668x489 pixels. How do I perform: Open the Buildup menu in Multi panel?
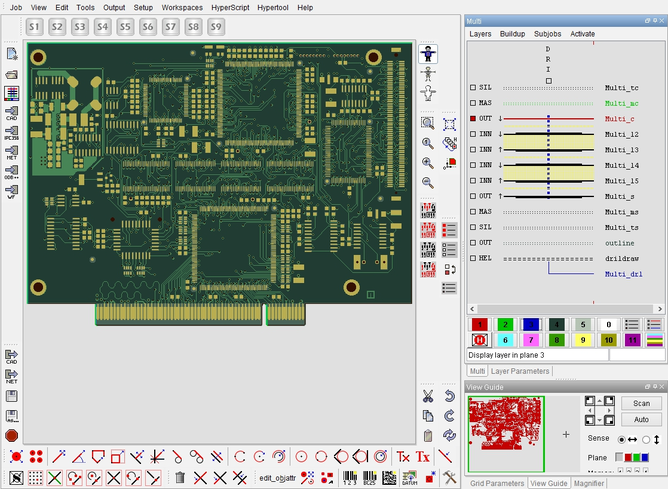tap(512, 34)
